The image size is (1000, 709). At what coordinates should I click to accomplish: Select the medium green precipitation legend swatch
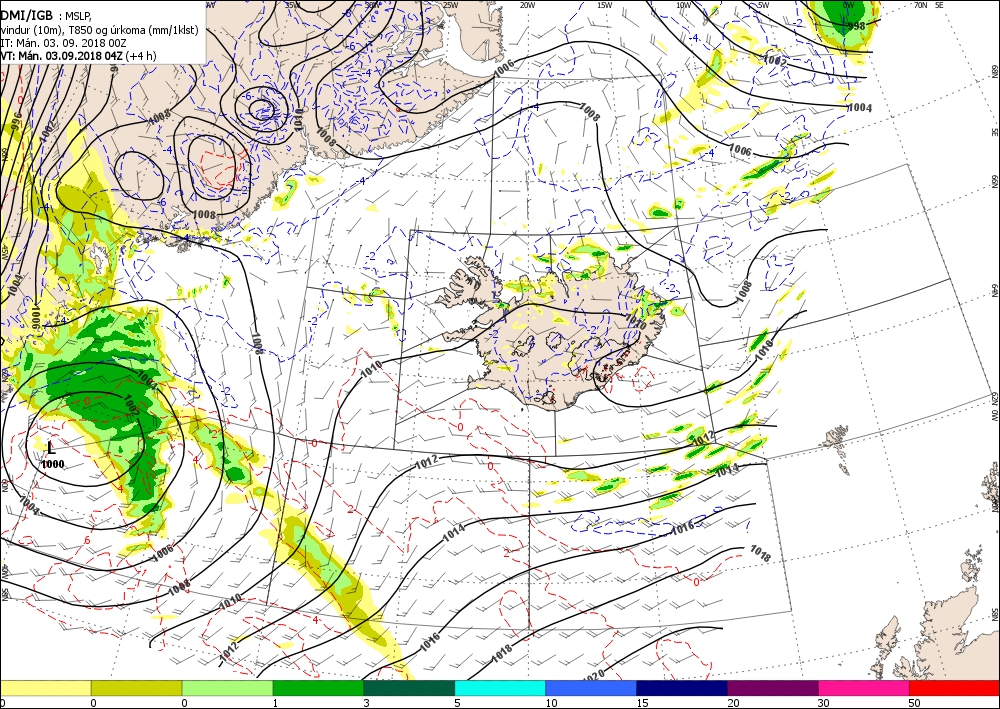pos(318,689)
